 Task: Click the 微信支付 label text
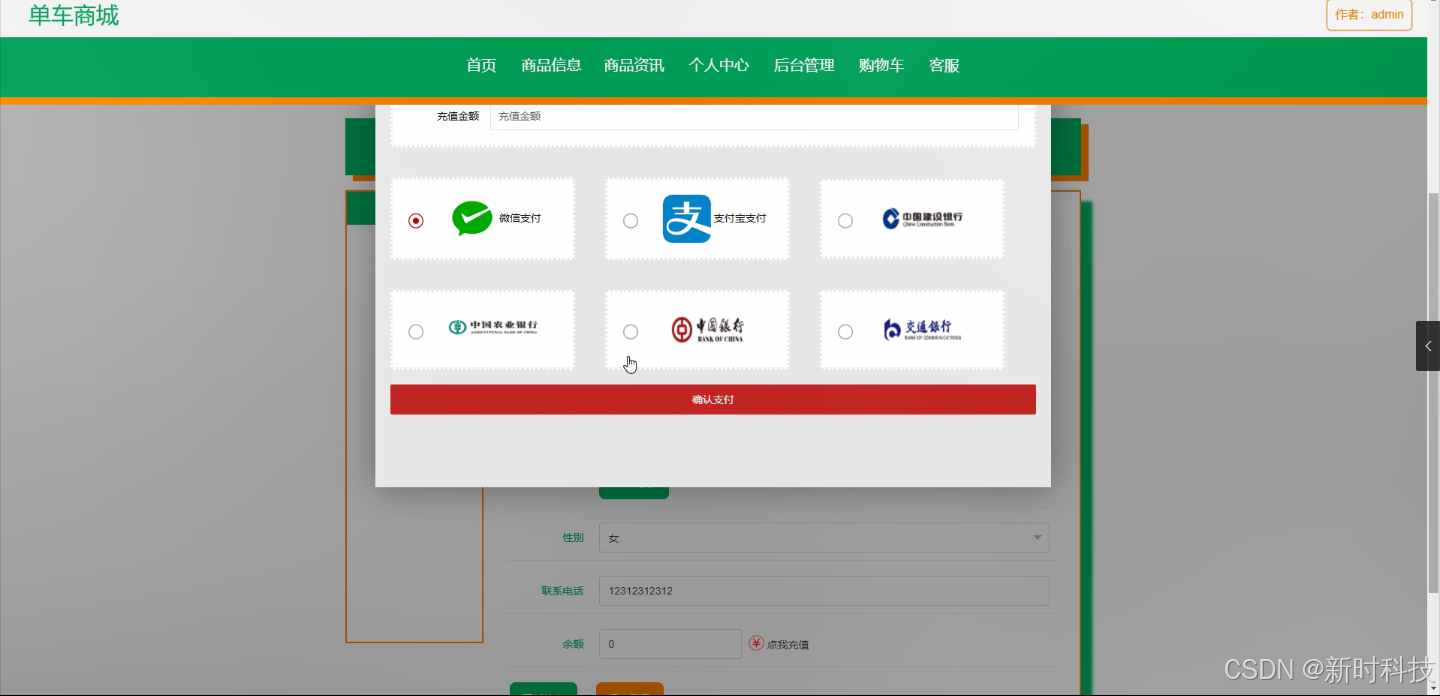(520, 218)
